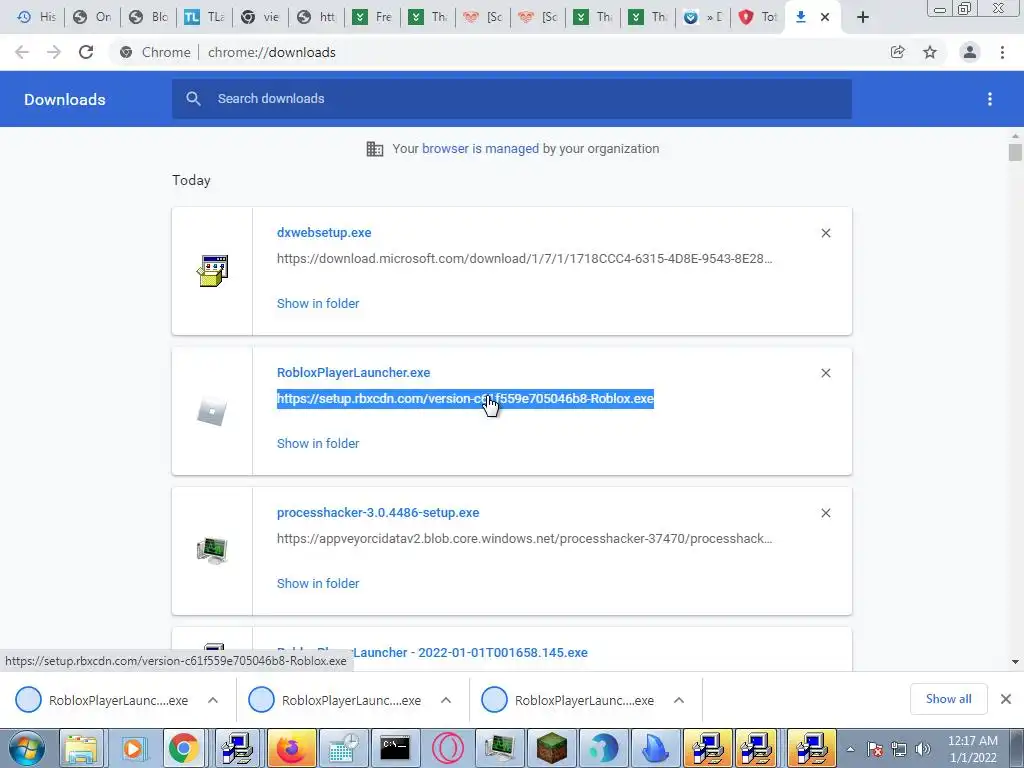Click the Search downloads field

pyautogui.click(x=511, y=99)
